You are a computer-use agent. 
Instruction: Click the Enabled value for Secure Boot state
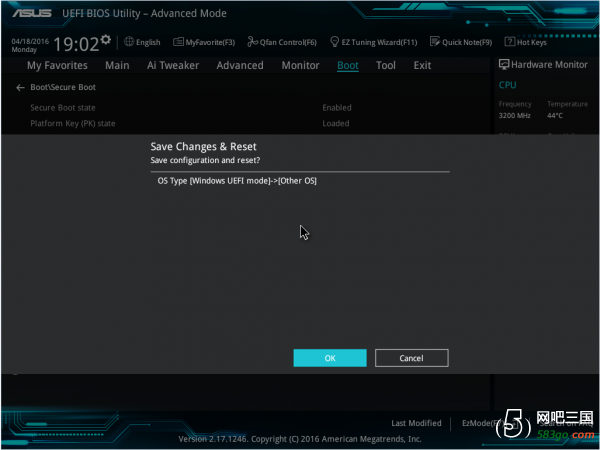pyautogui.click(x=337, y=108)
